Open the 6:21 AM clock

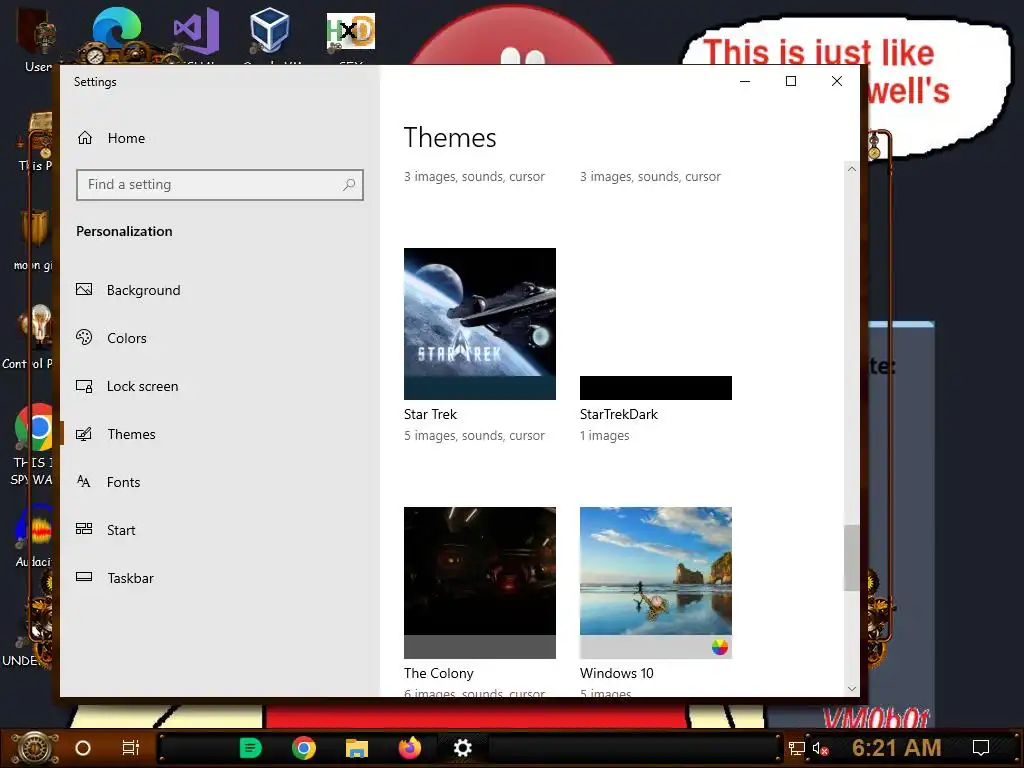pyautogui.click(x=897, y=748)
